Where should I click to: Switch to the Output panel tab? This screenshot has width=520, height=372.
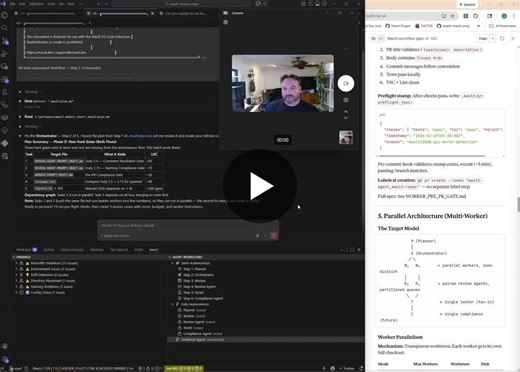pos(48,250)
